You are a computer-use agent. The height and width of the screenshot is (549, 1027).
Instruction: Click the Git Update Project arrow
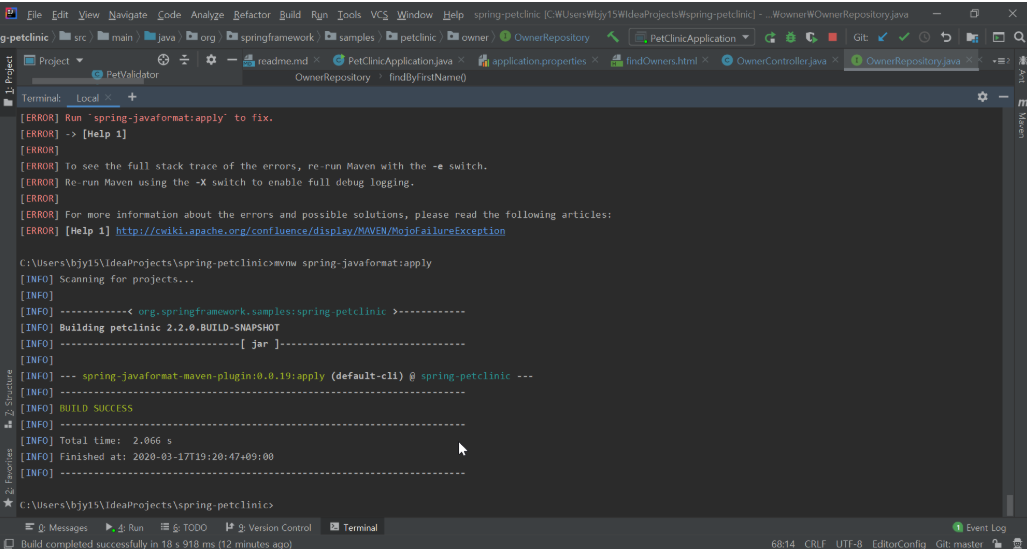pos(882,38)
